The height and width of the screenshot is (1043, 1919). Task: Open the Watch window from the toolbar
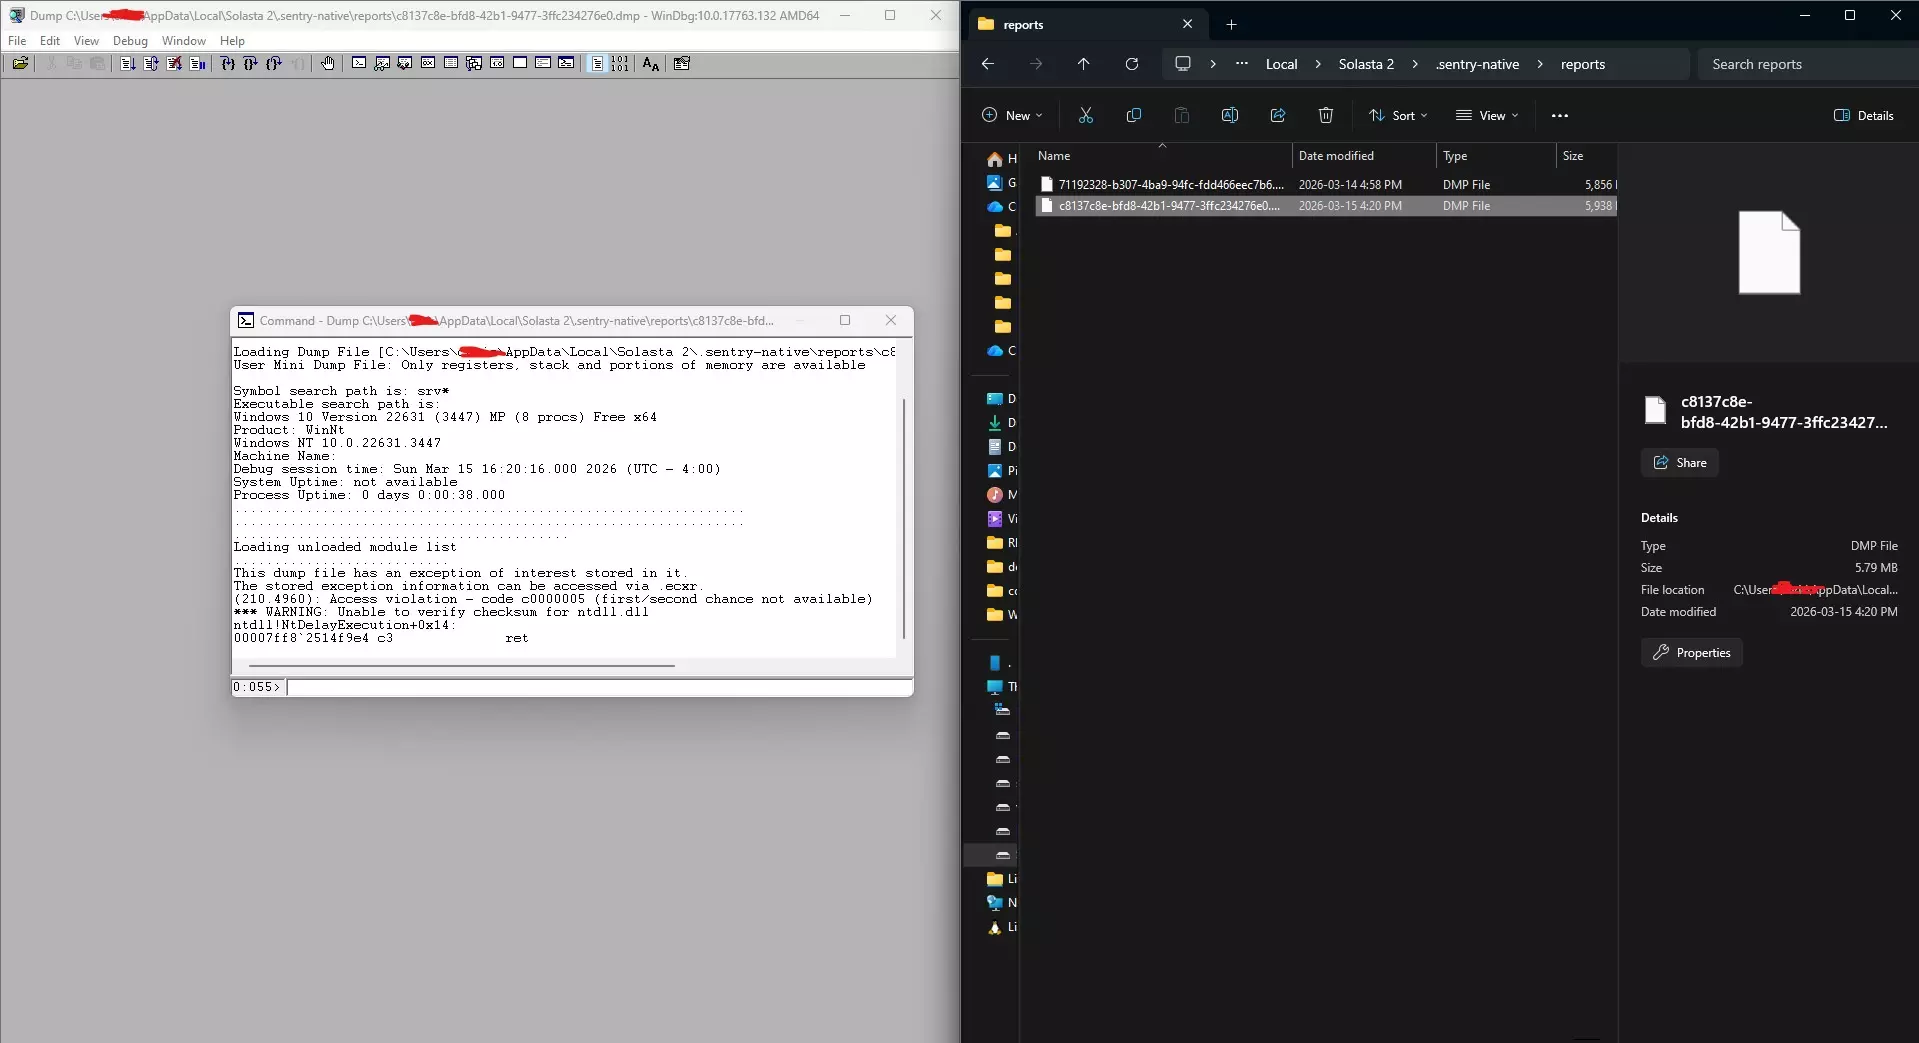(x=382, y=64)
